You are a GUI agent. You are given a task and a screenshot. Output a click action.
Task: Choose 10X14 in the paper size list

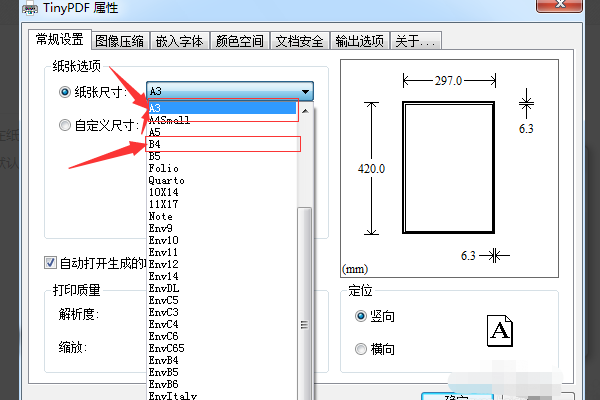[222, 192]
